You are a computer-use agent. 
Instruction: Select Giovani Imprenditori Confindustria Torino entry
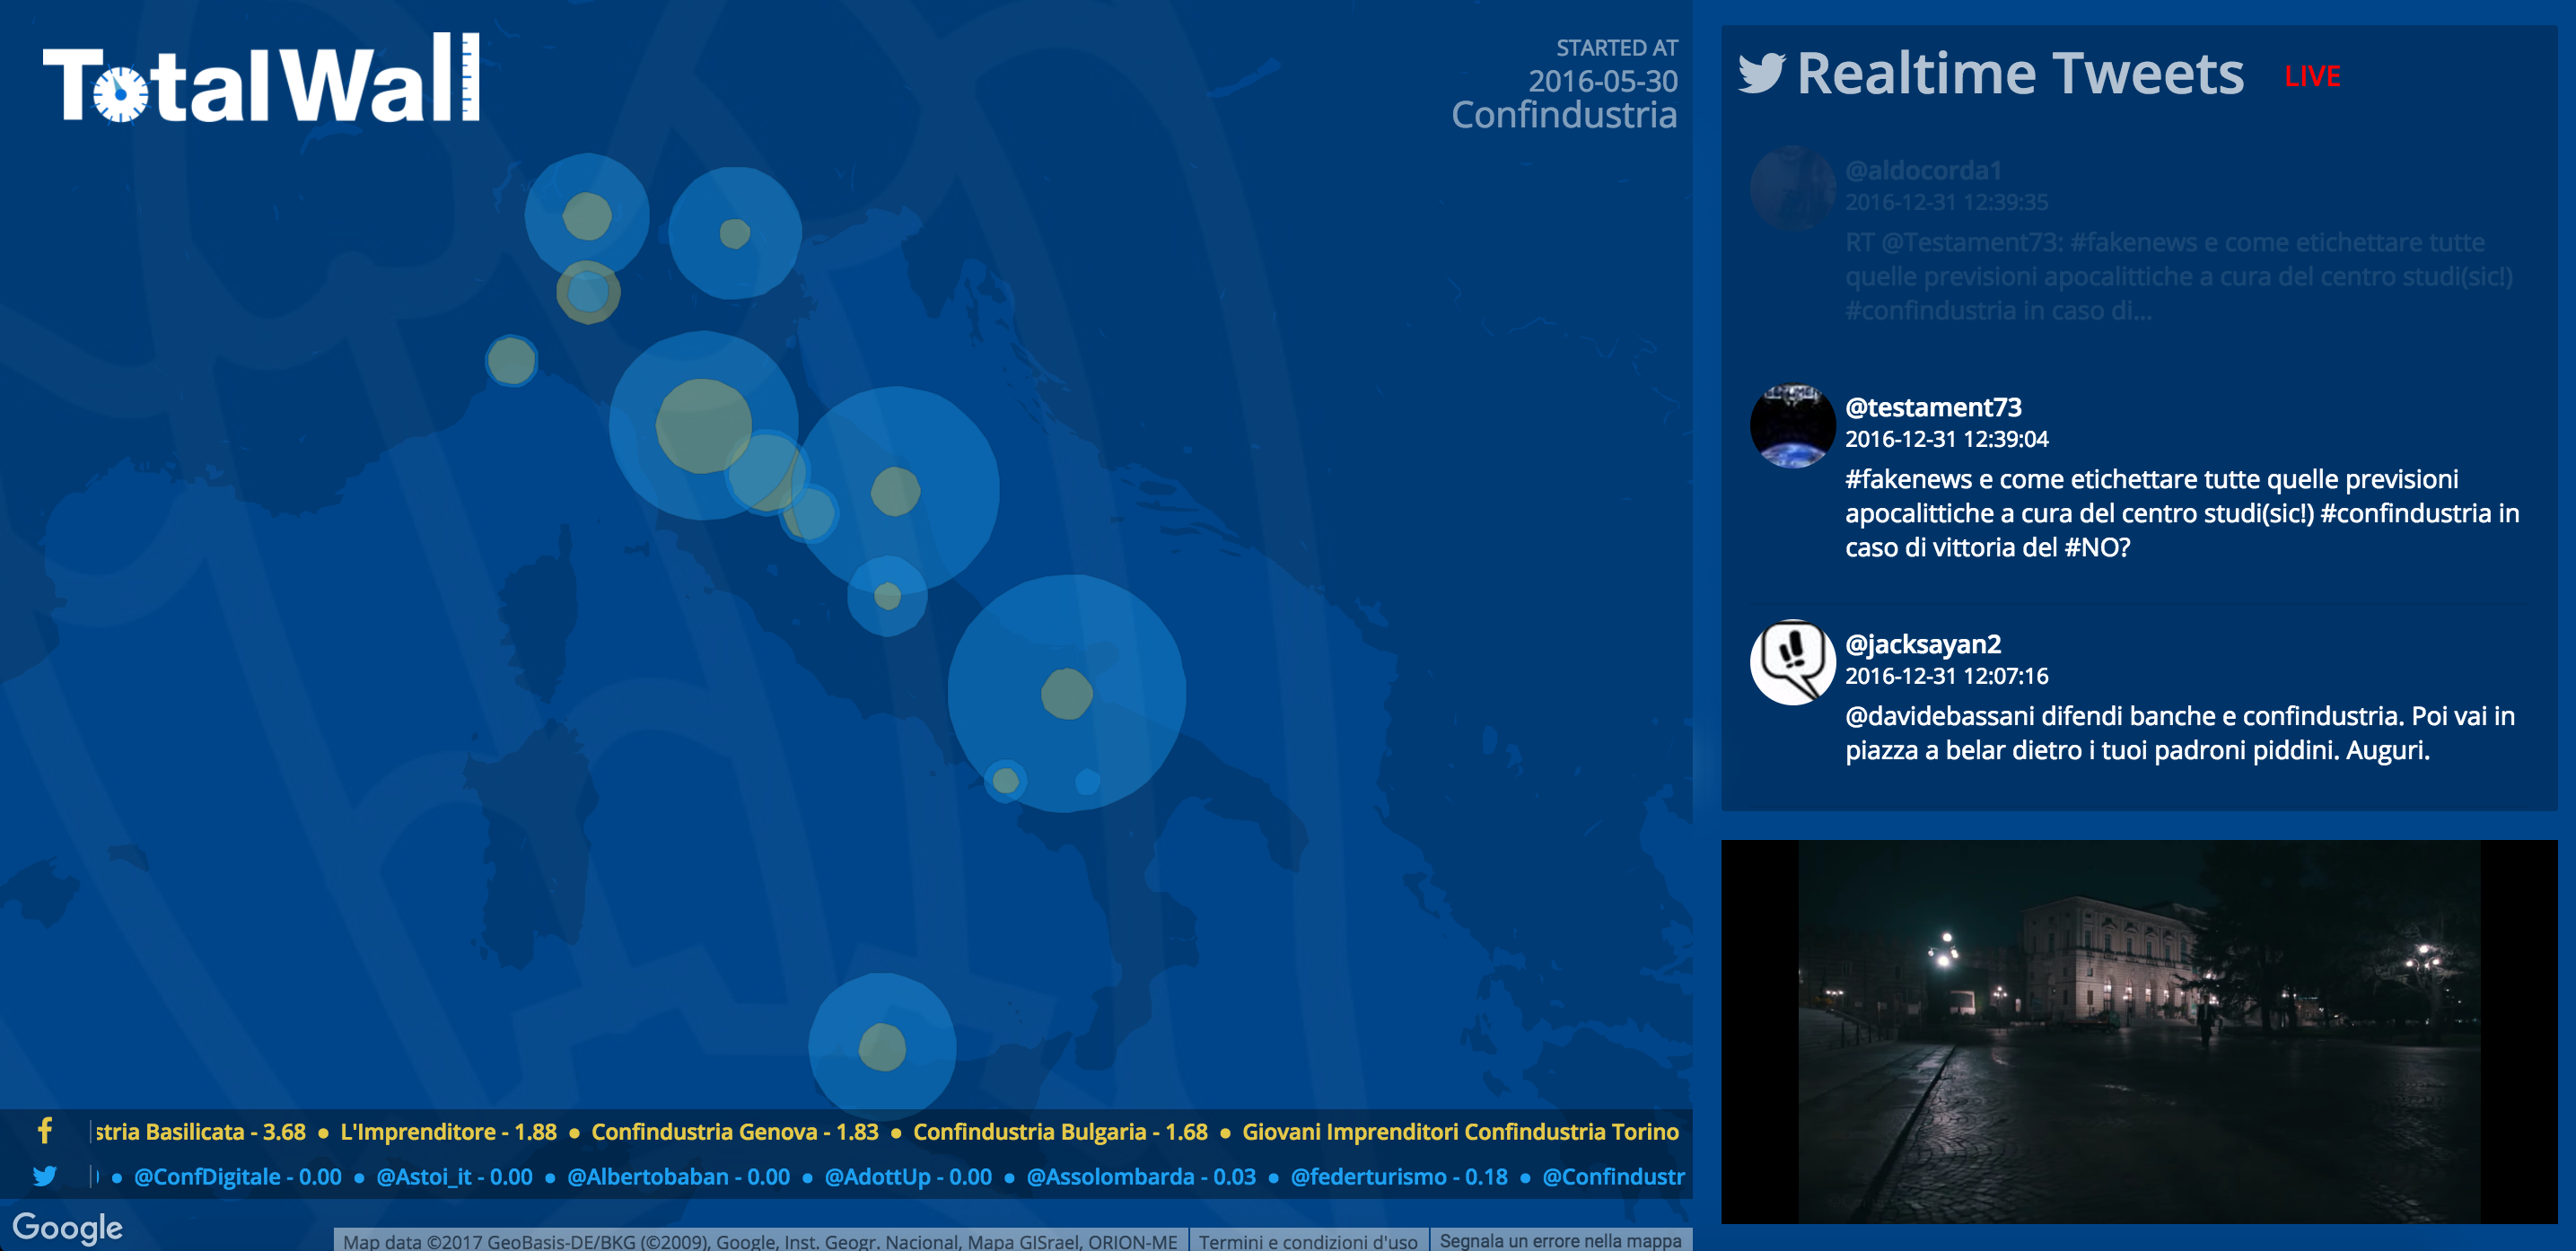pos(1460,1132)
